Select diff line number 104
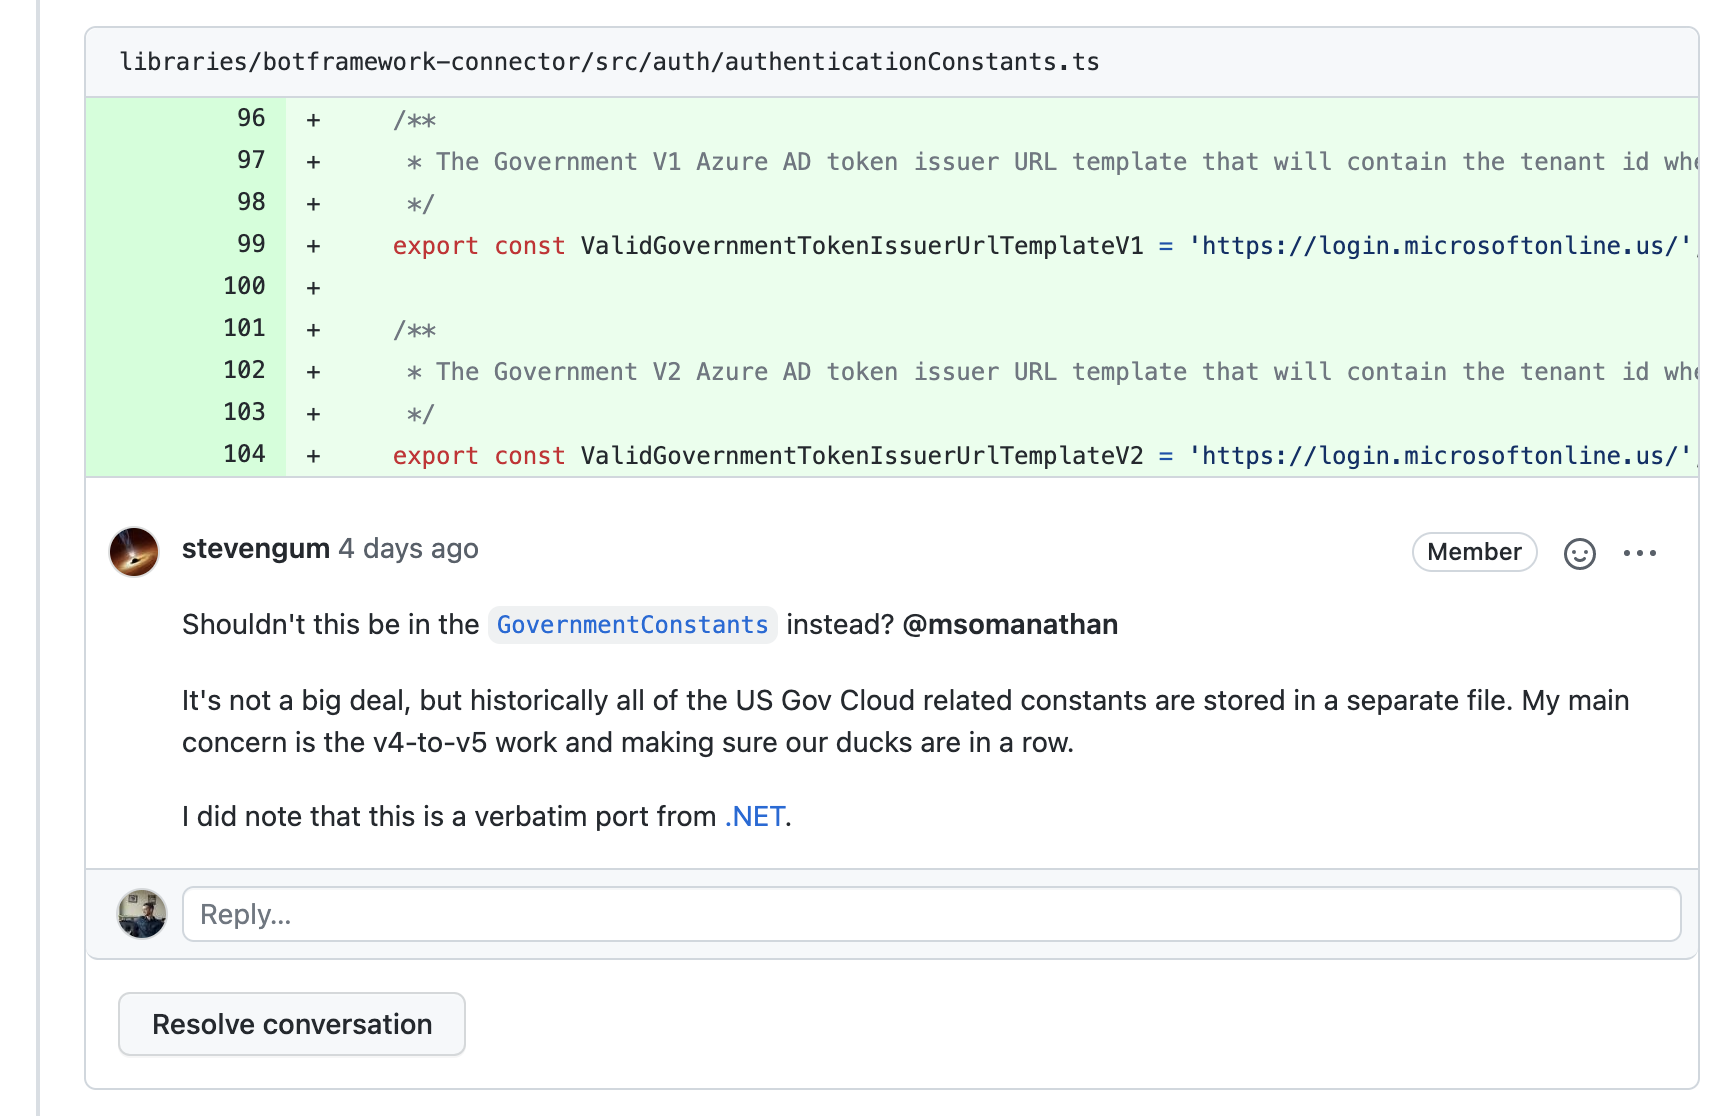Screen dimensions: 1730x1116 coord(245,455)
